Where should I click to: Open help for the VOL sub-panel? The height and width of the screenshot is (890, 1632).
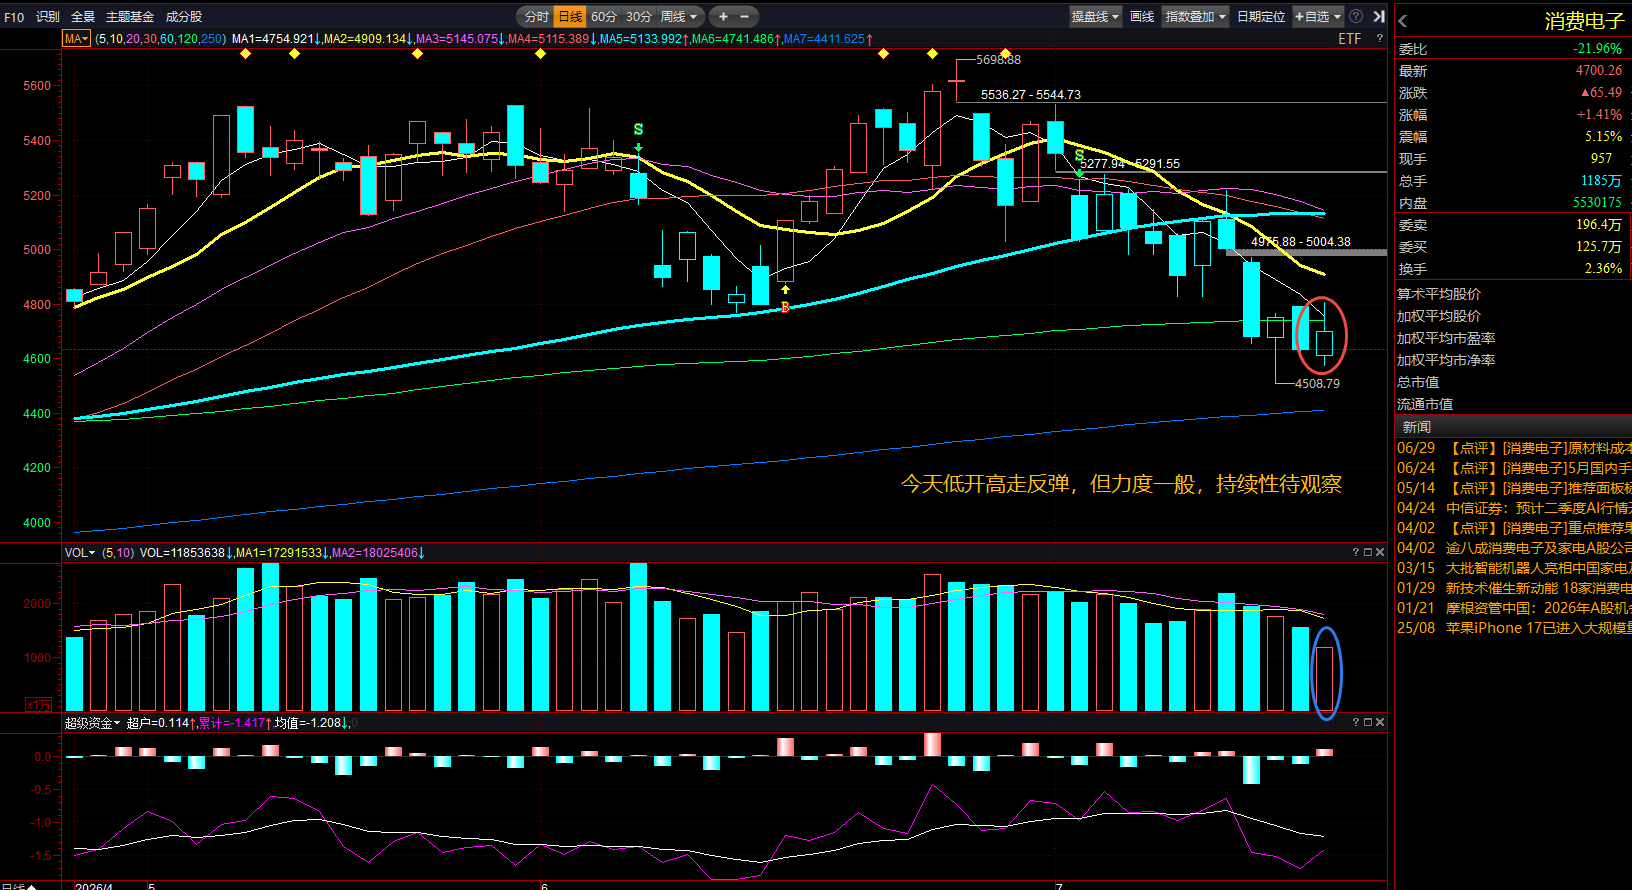(1356, 552)
